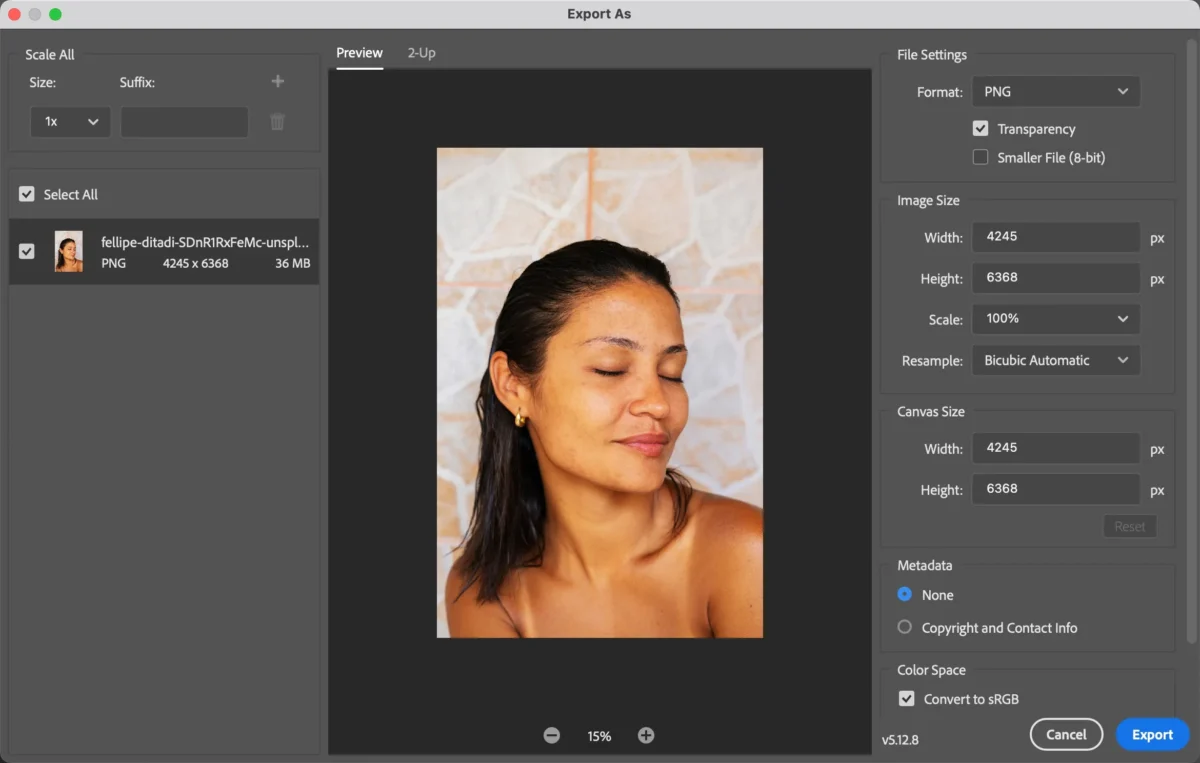The image size is (1200, 763).
Task: Choose None metadata radio button
Action: 905,595
